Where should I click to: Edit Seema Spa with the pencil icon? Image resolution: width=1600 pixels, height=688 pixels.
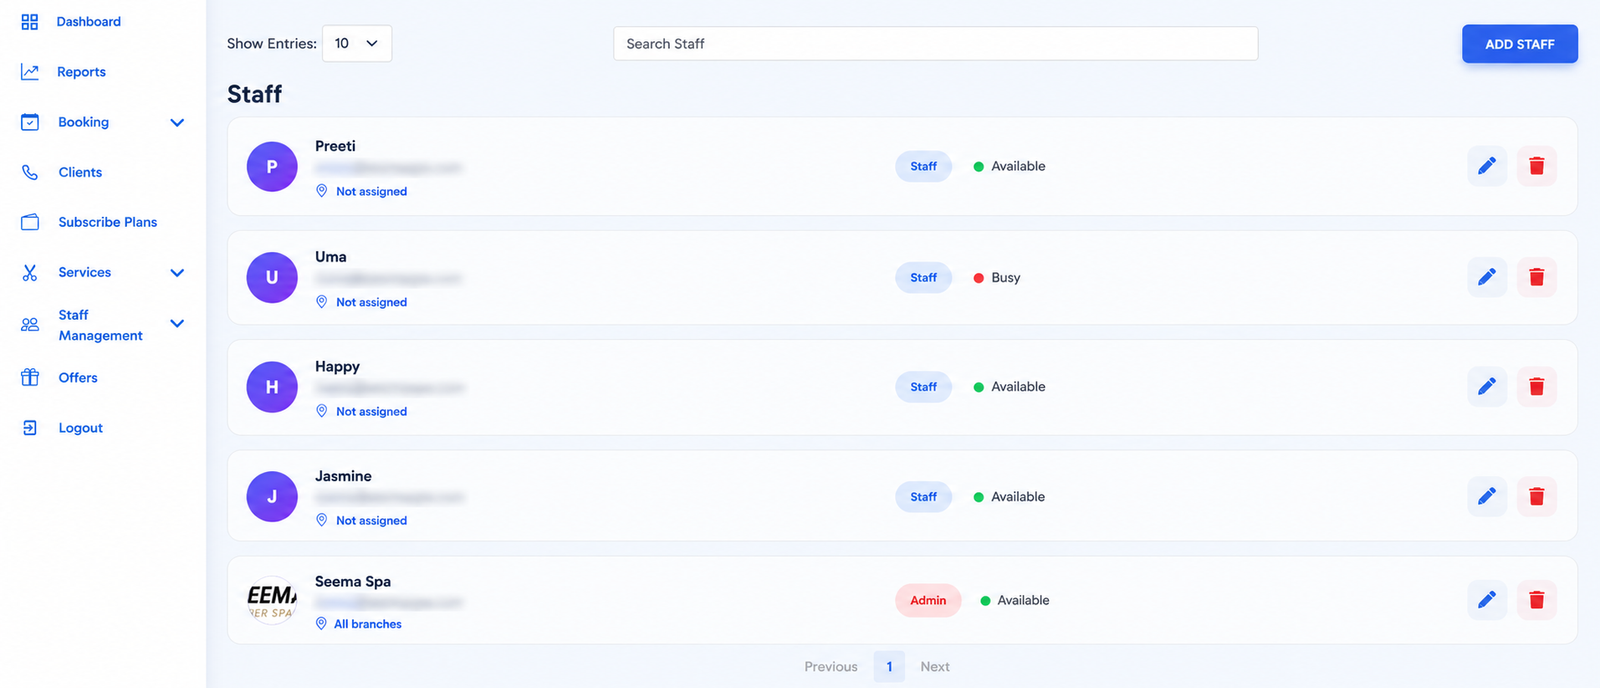tap(1487, 600)
